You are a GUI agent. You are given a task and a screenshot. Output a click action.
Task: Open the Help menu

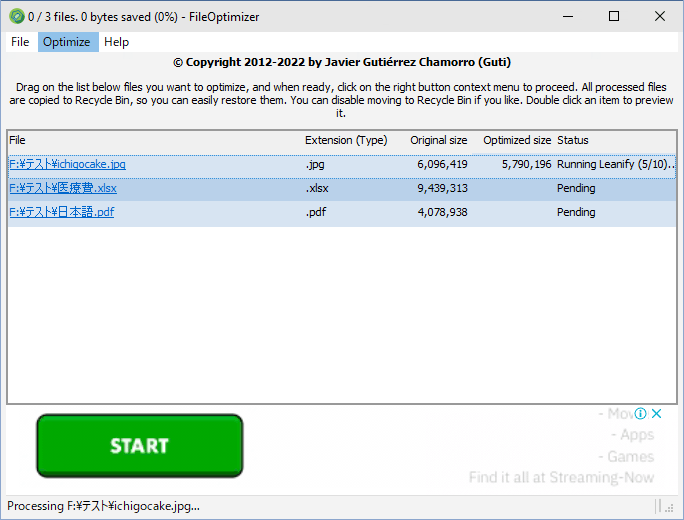tap(116, 42)
